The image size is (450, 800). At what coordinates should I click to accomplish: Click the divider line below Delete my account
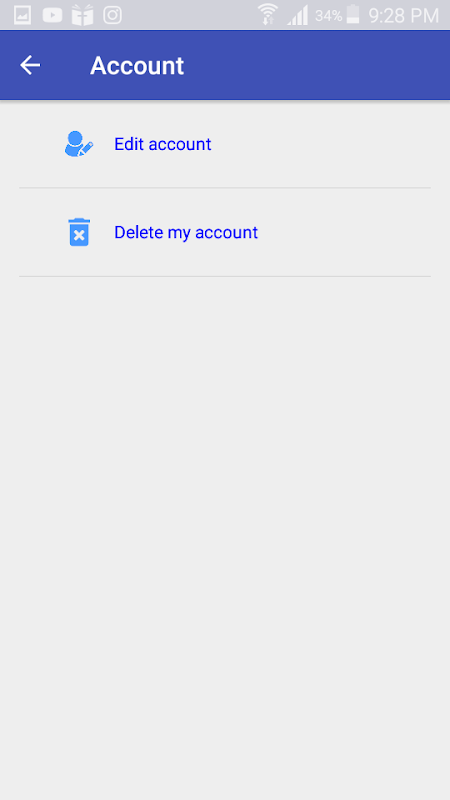coord(225,277)
